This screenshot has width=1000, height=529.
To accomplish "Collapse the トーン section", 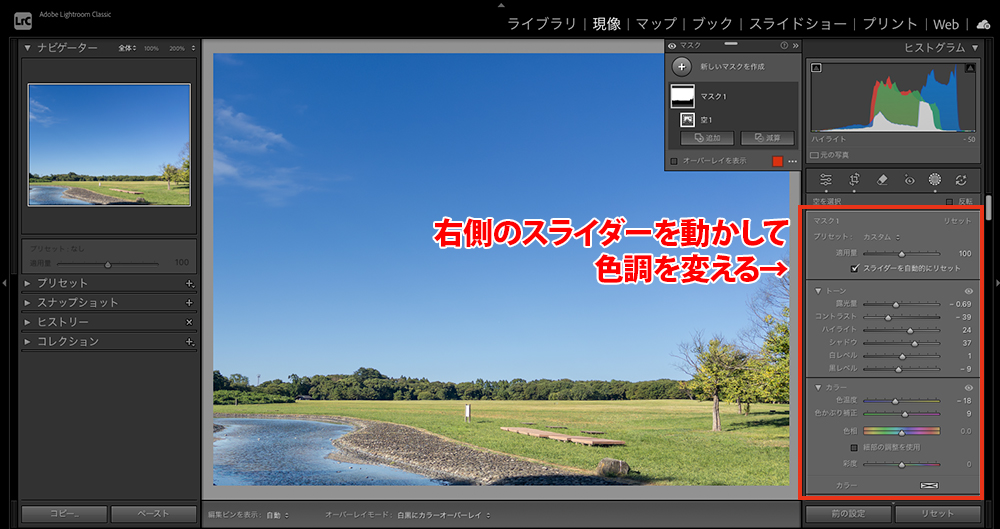I will (x=818, y=291).
